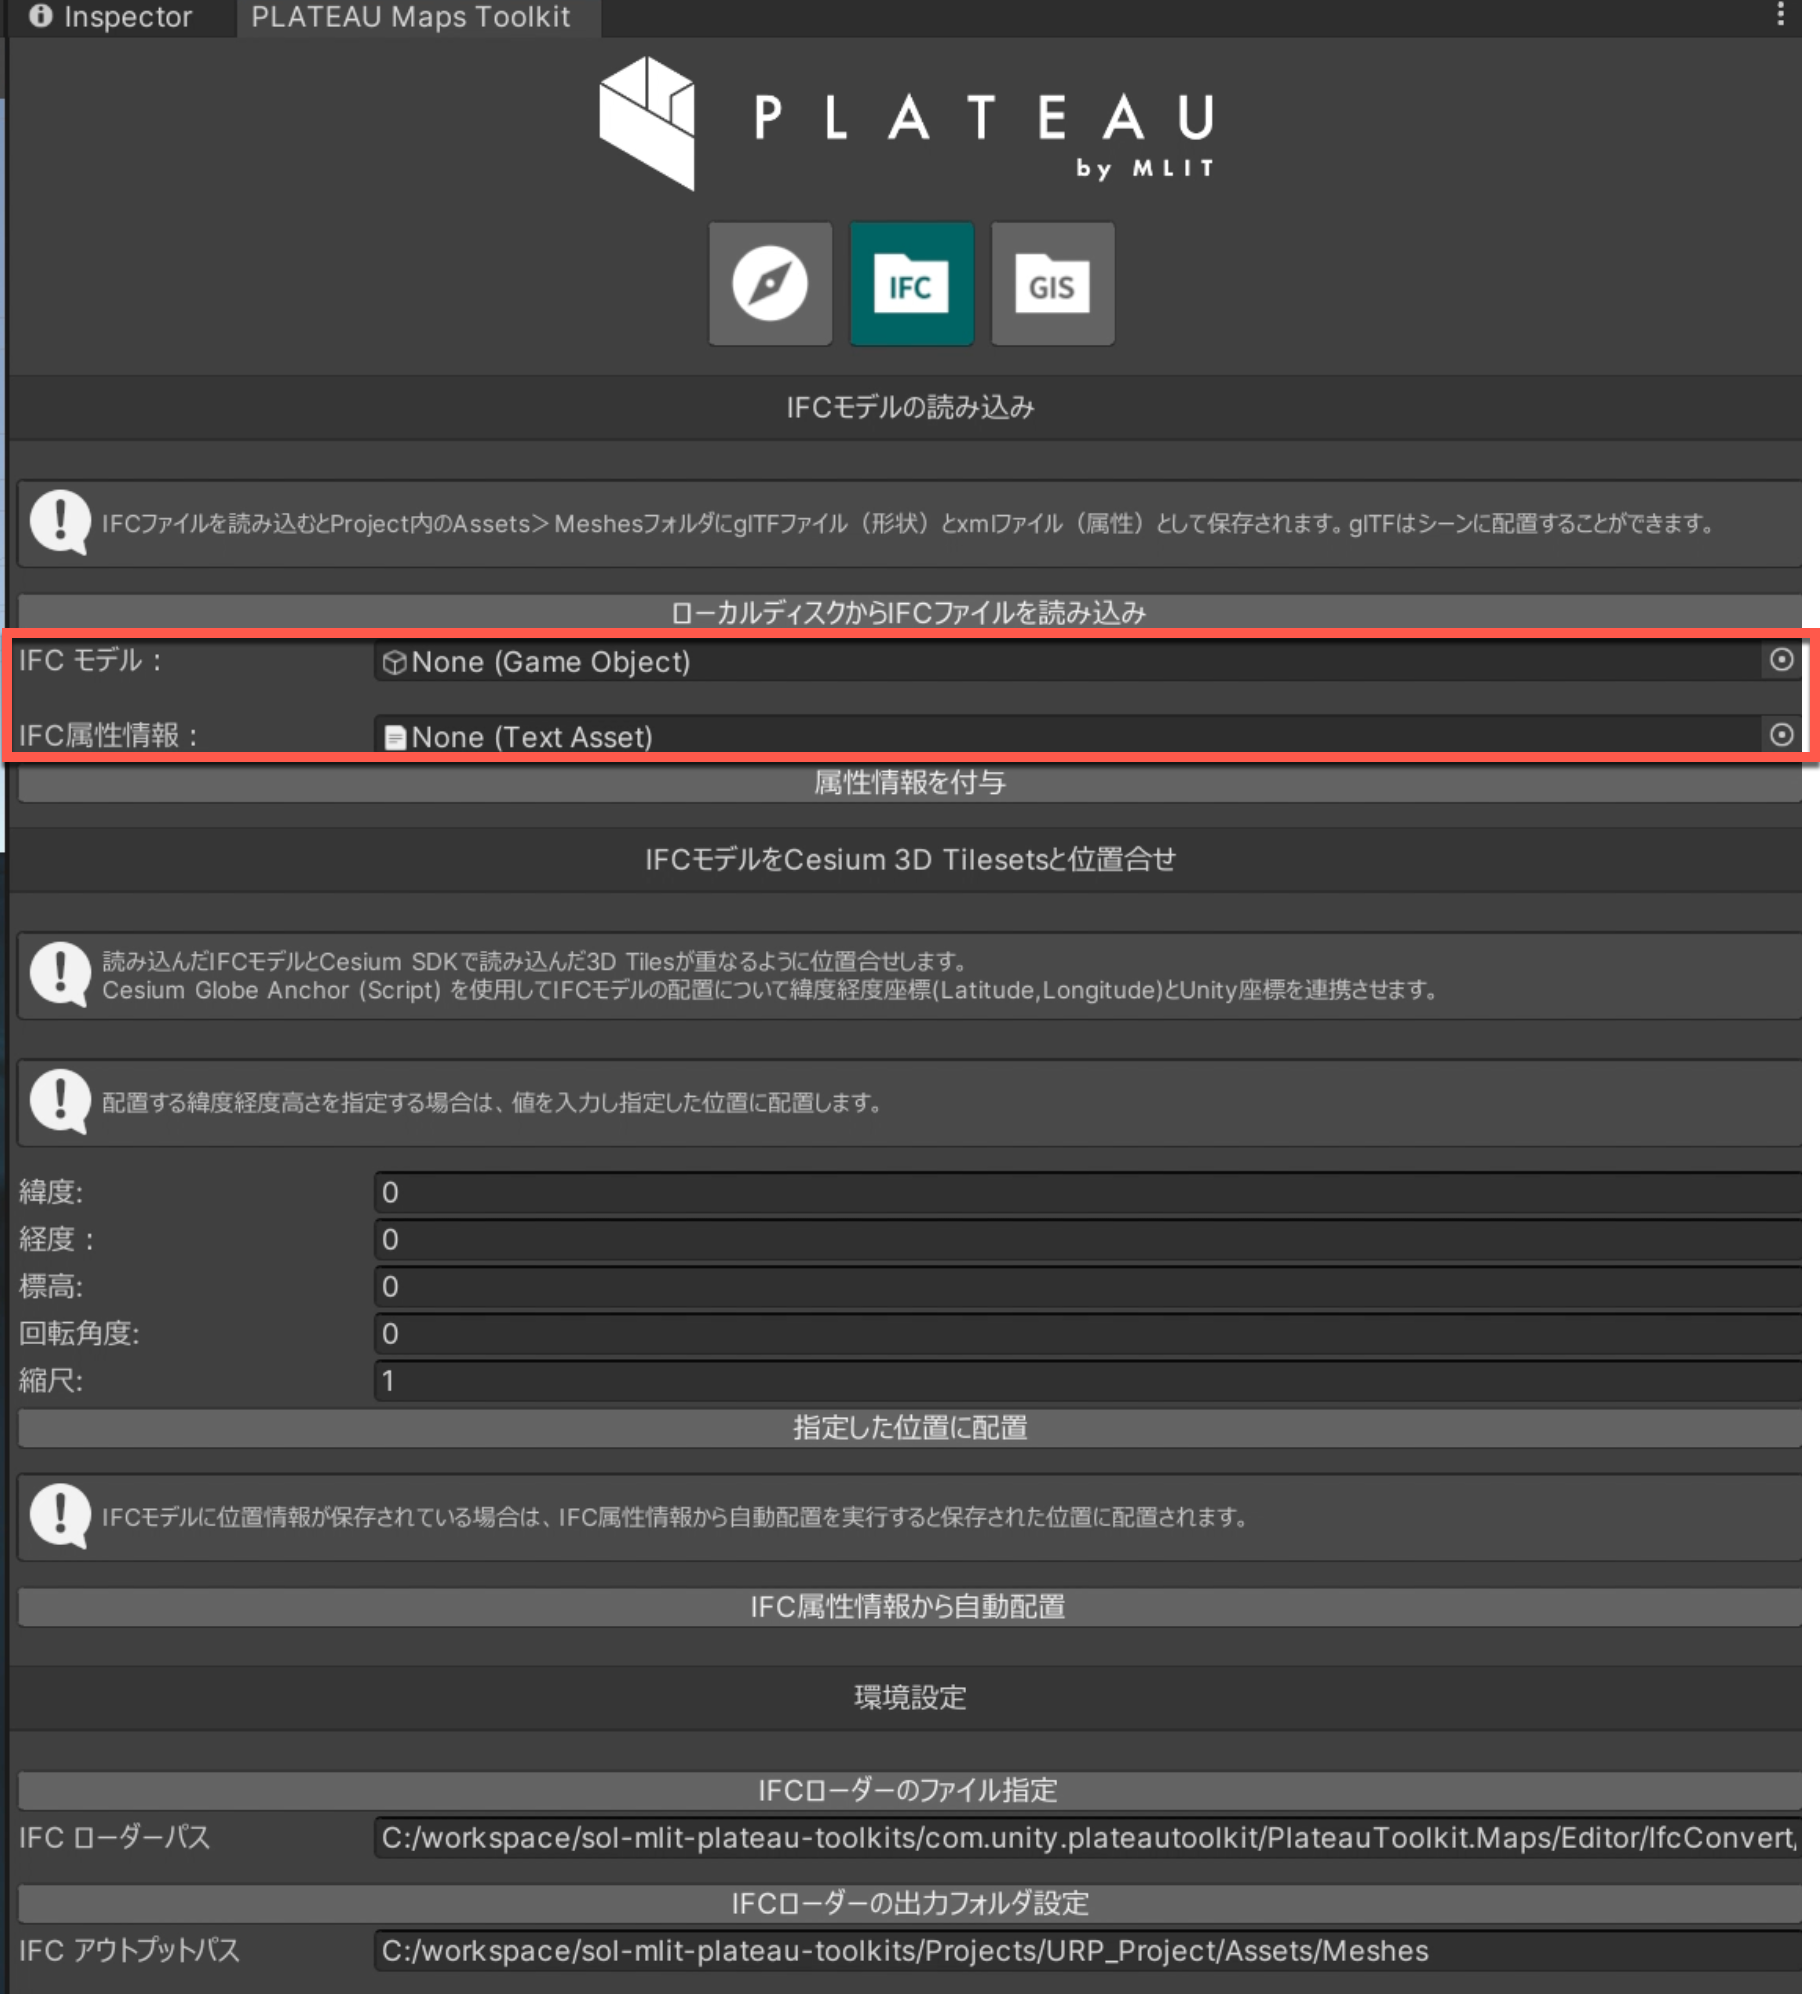Click the info icon beside IFCファイルを読み込むと message
The width and height of the screenshot is (1820, 1994).
pos(60,522)
